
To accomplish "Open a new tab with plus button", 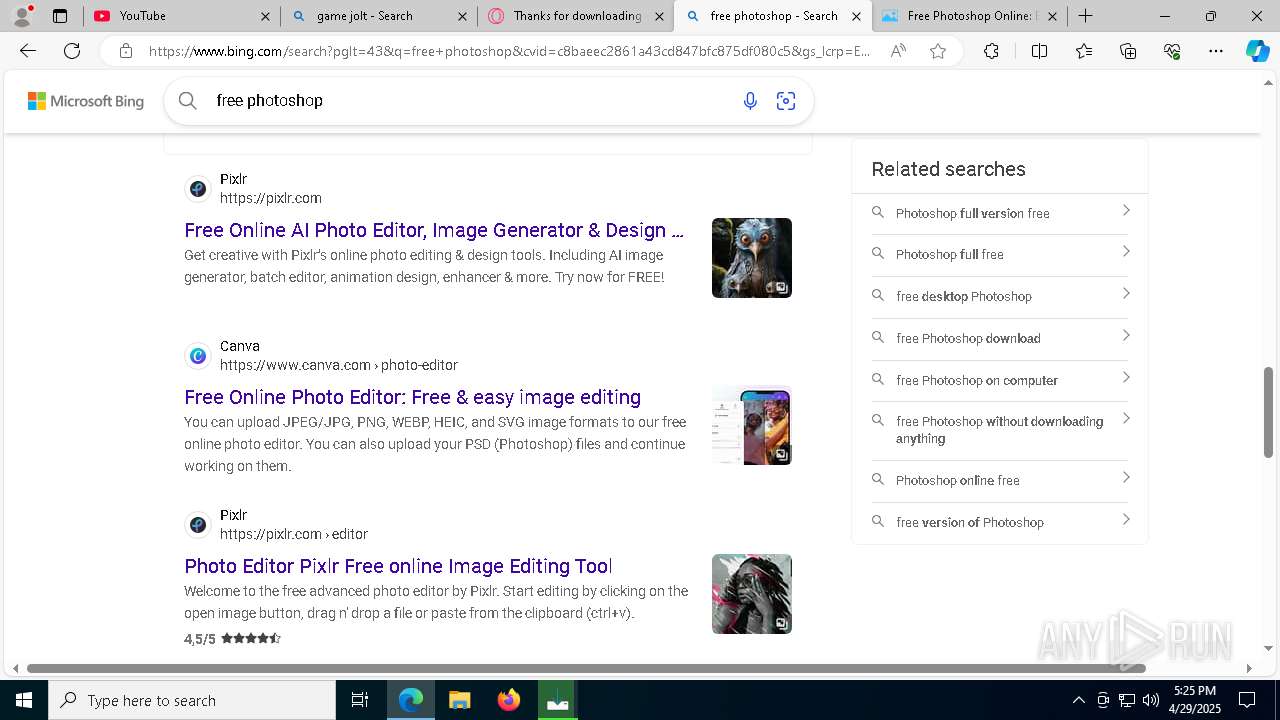I will point(1085,16).
